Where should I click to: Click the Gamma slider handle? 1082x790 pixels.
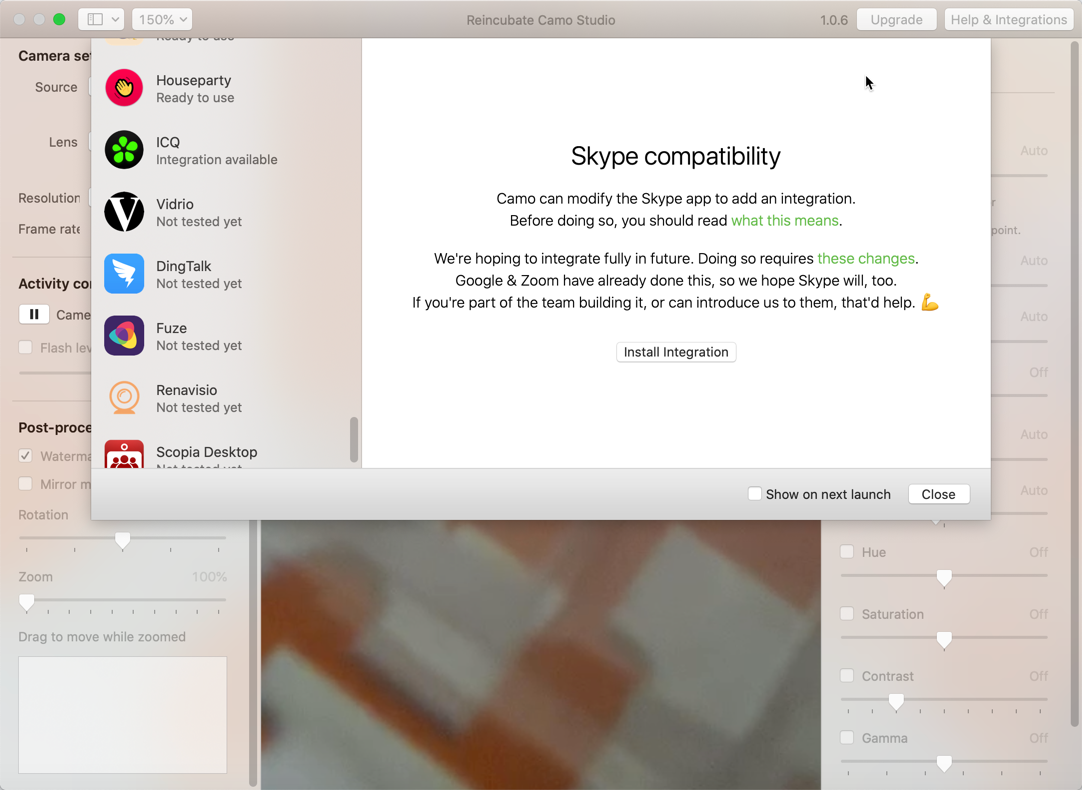944,764
